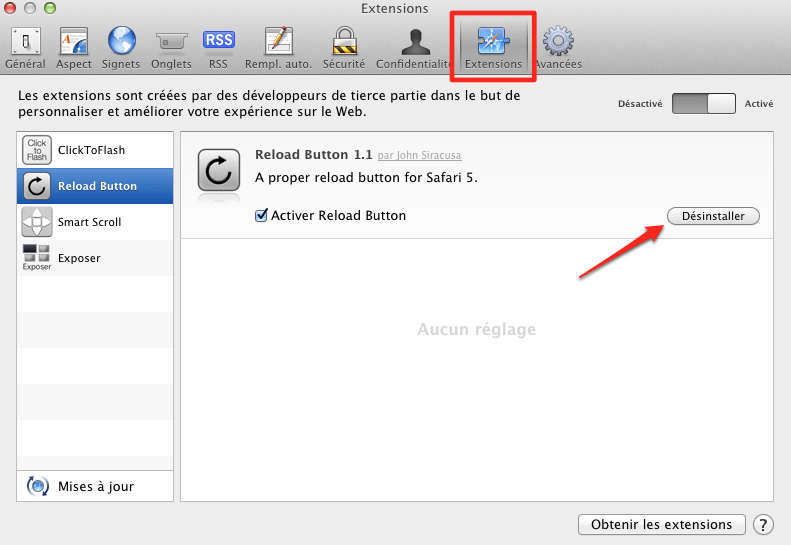Image resolution: width=791 pixels, height=545 pixels.
Task: Open Rempl. auto. preferences pane
Action: pos(278,48)
